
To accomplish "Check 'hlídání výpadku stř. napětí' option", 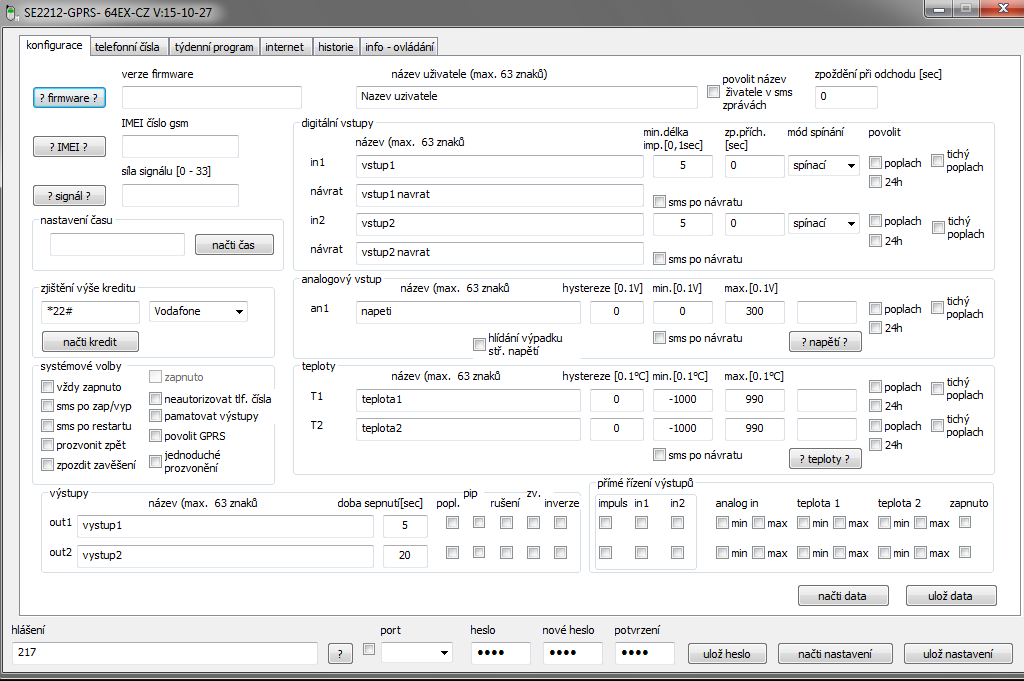I will 479,345.
